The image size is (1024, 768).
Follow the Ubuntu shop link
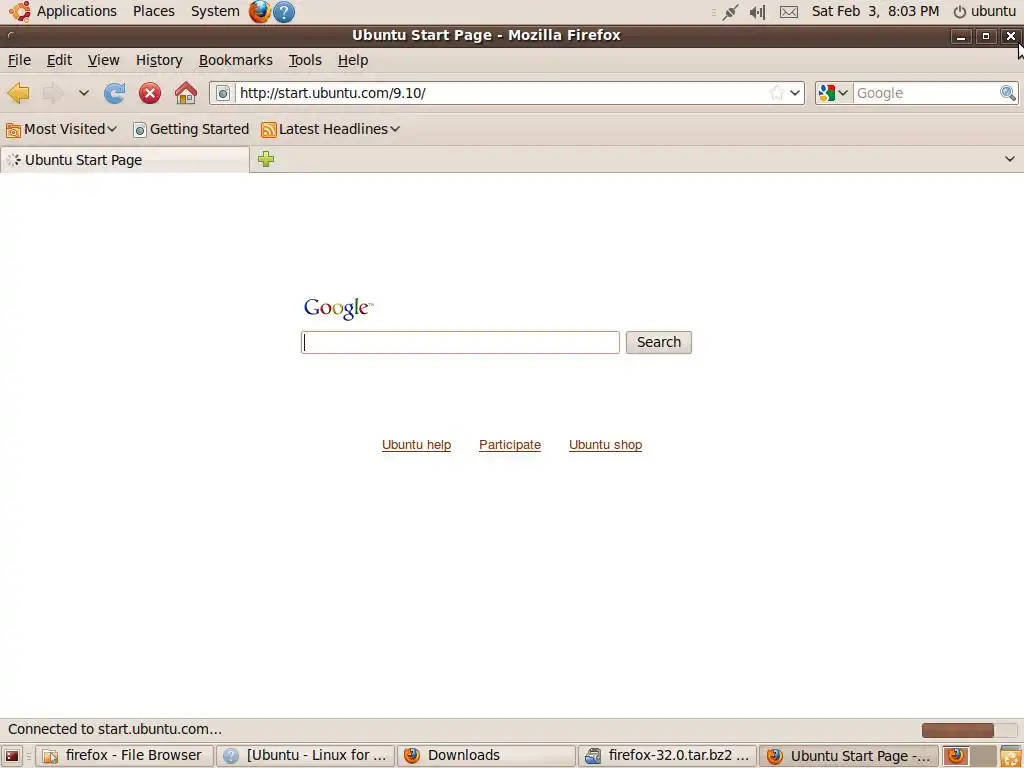605,445
